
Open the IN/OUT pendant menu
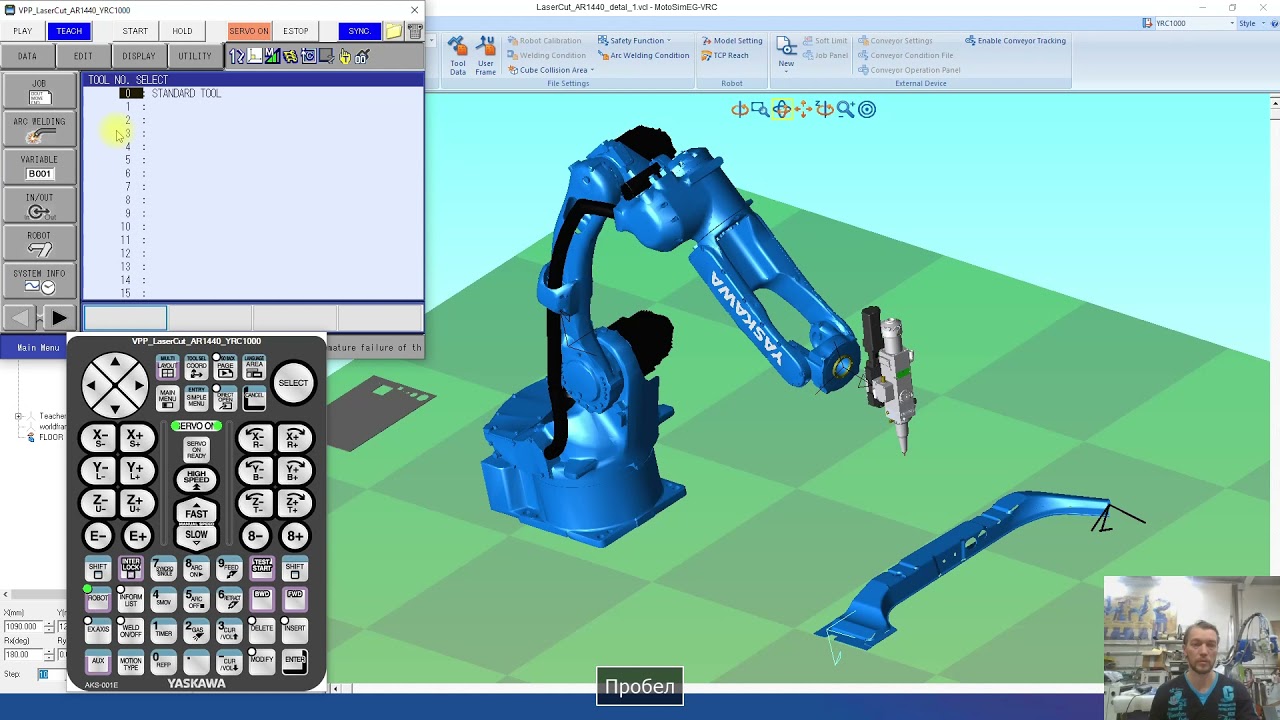pyautogui.click(x=39, y=205)
